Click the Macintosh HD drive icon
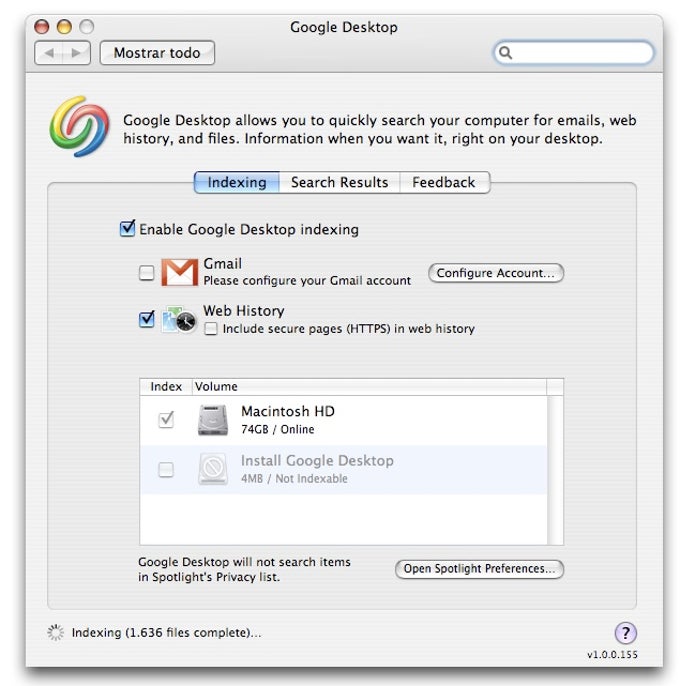 point(213,420)
